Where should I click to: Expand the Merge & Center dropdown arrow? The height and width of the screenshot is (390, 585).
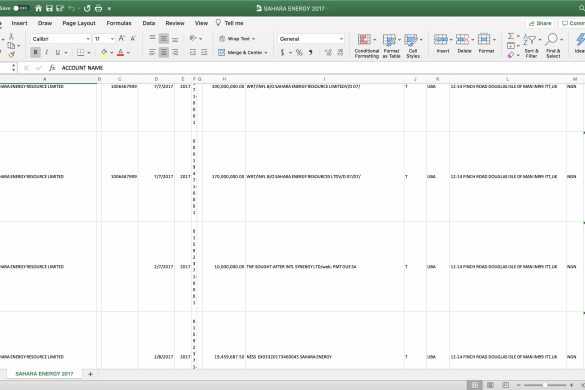266,53
